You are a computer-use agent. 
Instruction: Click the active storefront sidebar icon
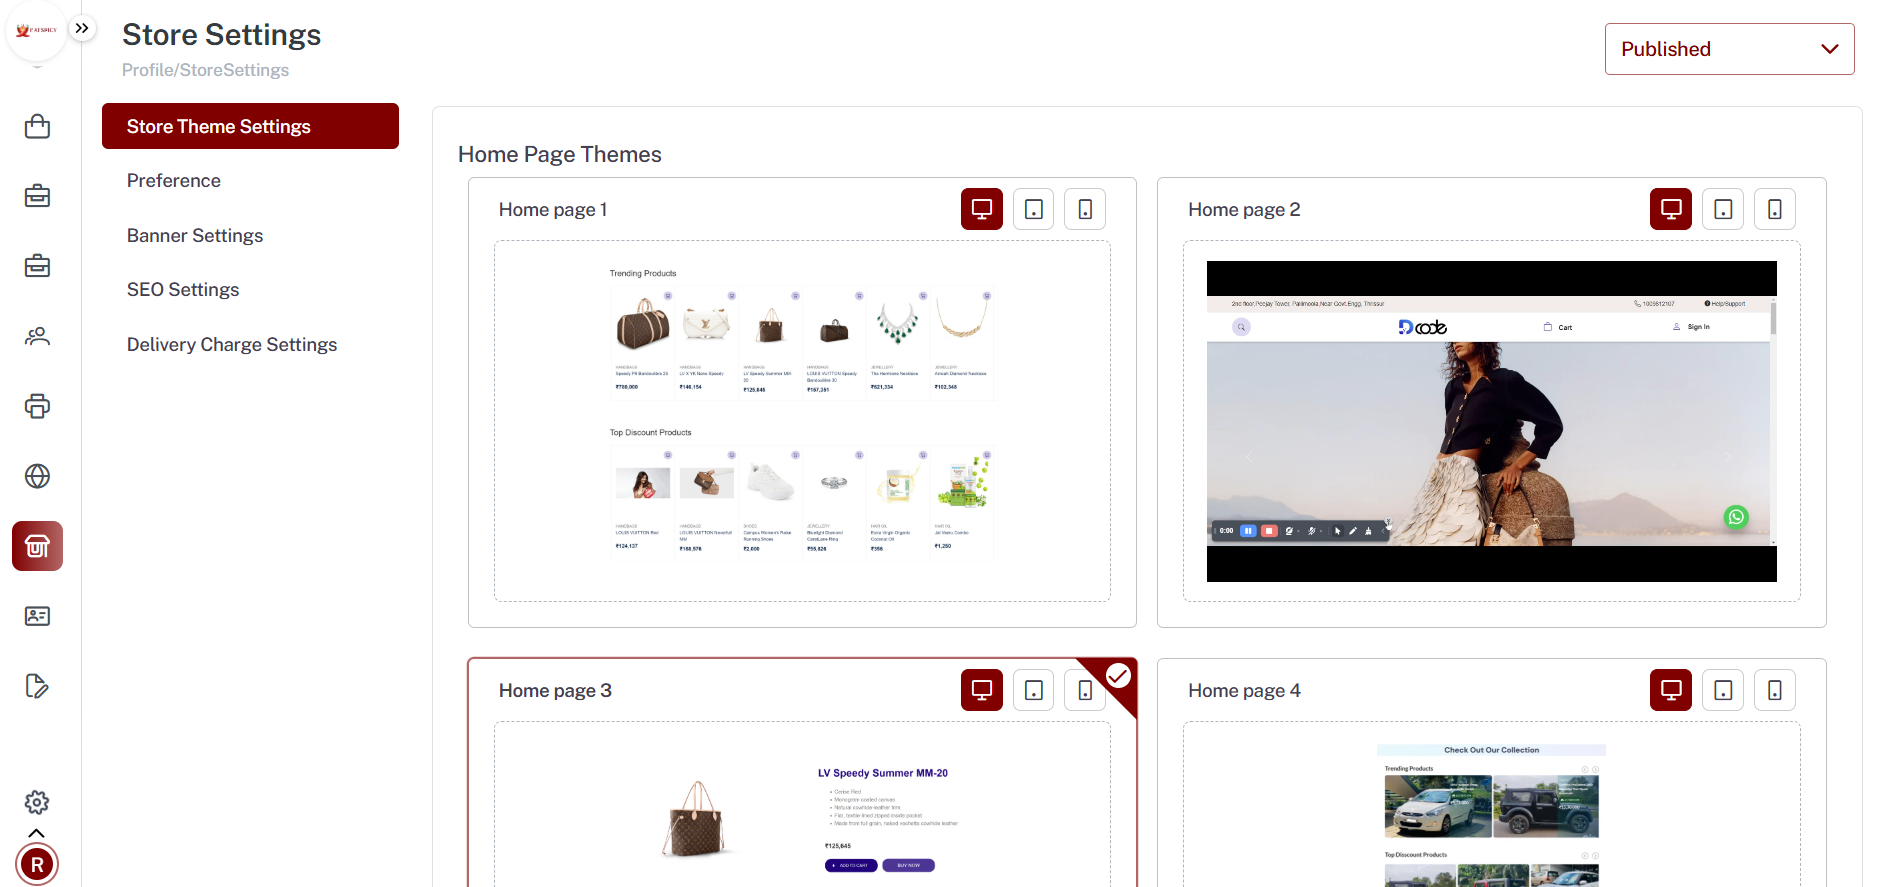point(37,546)
